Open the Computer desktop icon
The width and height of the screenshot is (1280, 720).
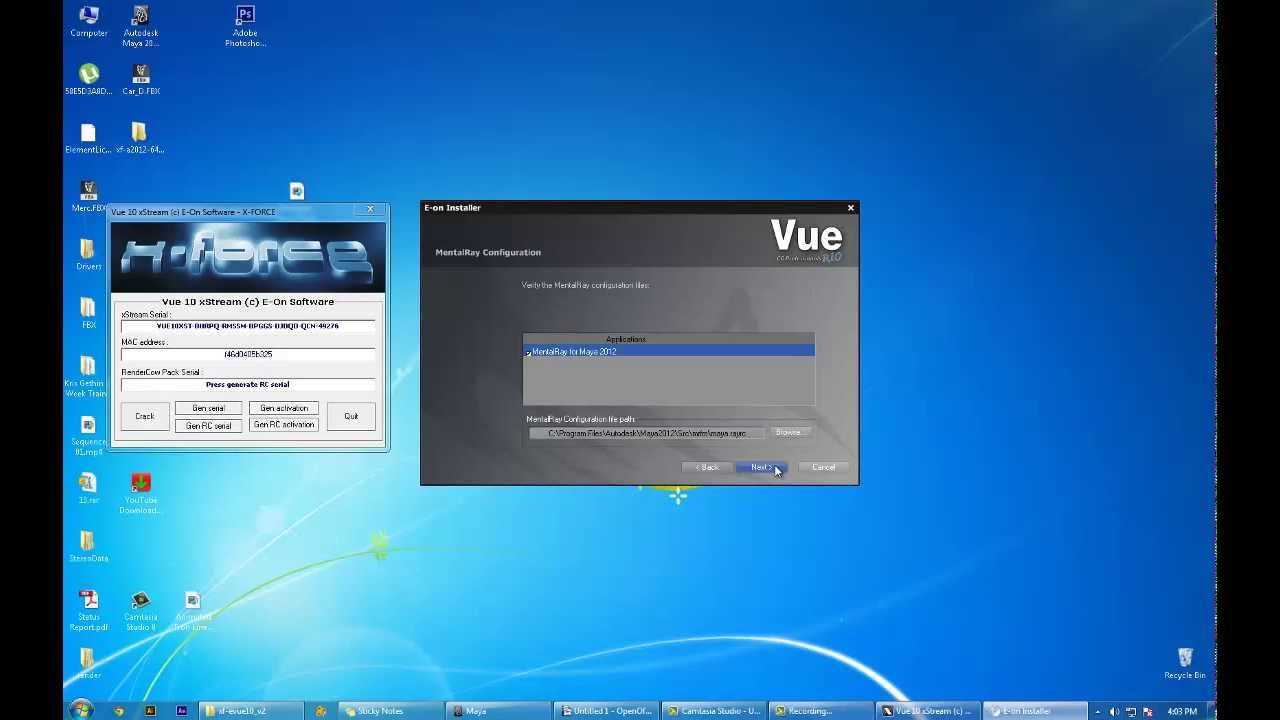tap(88, 21)
